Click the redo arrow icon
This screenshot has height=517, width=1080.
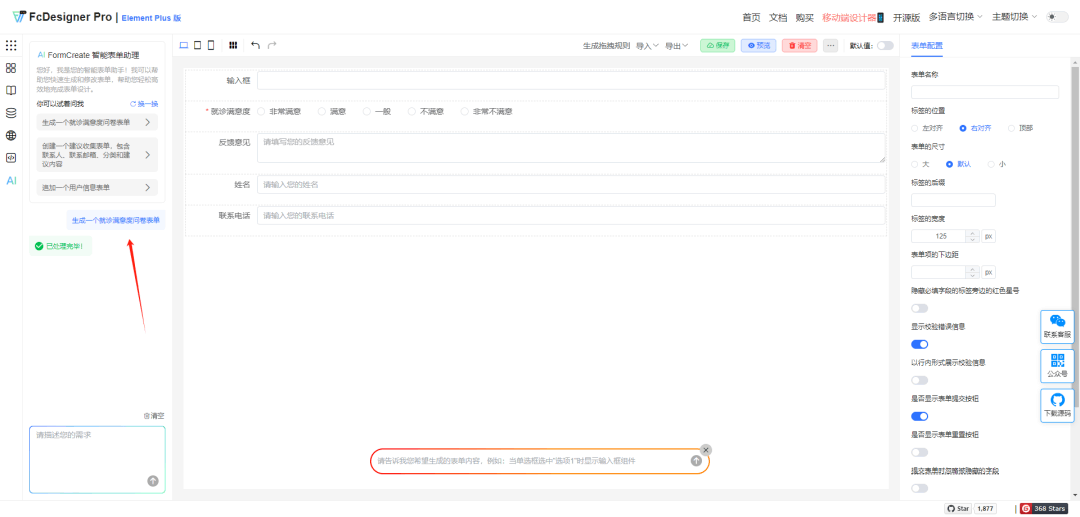coord(272,45)
